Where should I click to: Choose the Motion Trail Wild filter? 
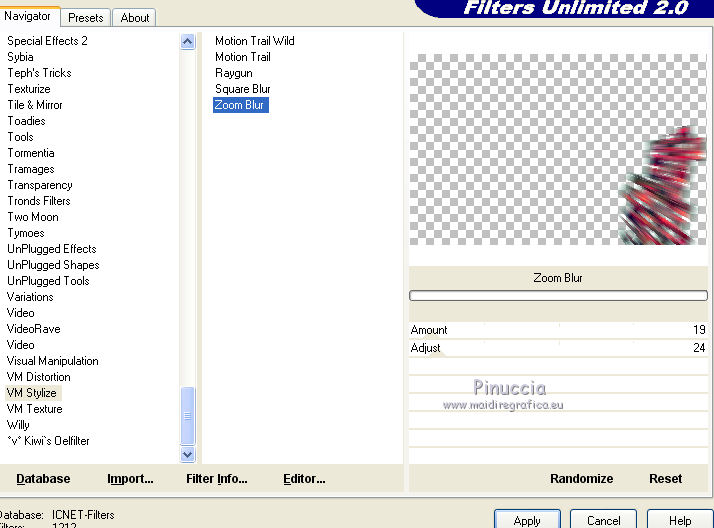click(x=255, y=41)
